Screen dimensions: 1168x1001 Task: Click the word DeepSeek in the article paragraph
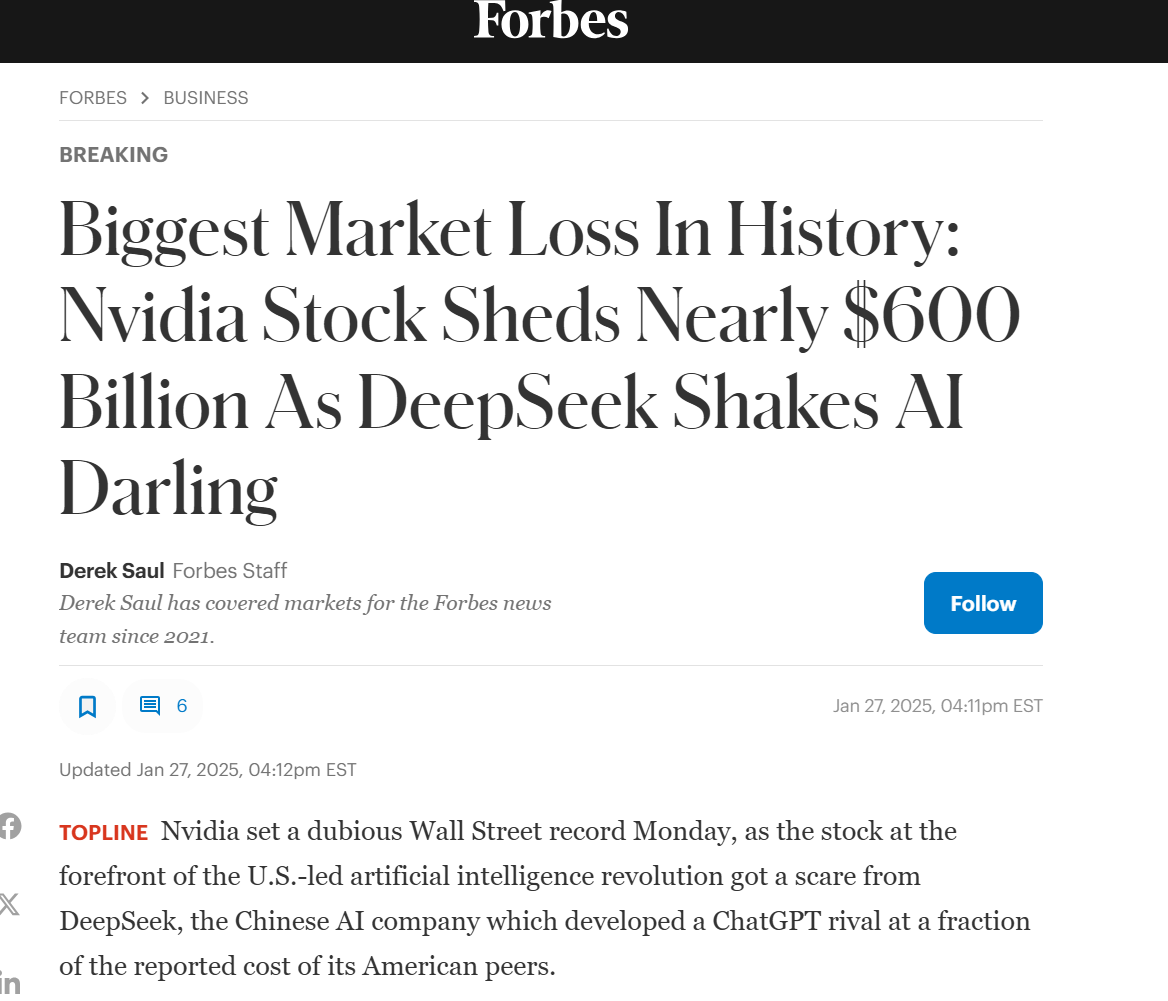click(121, 921)
